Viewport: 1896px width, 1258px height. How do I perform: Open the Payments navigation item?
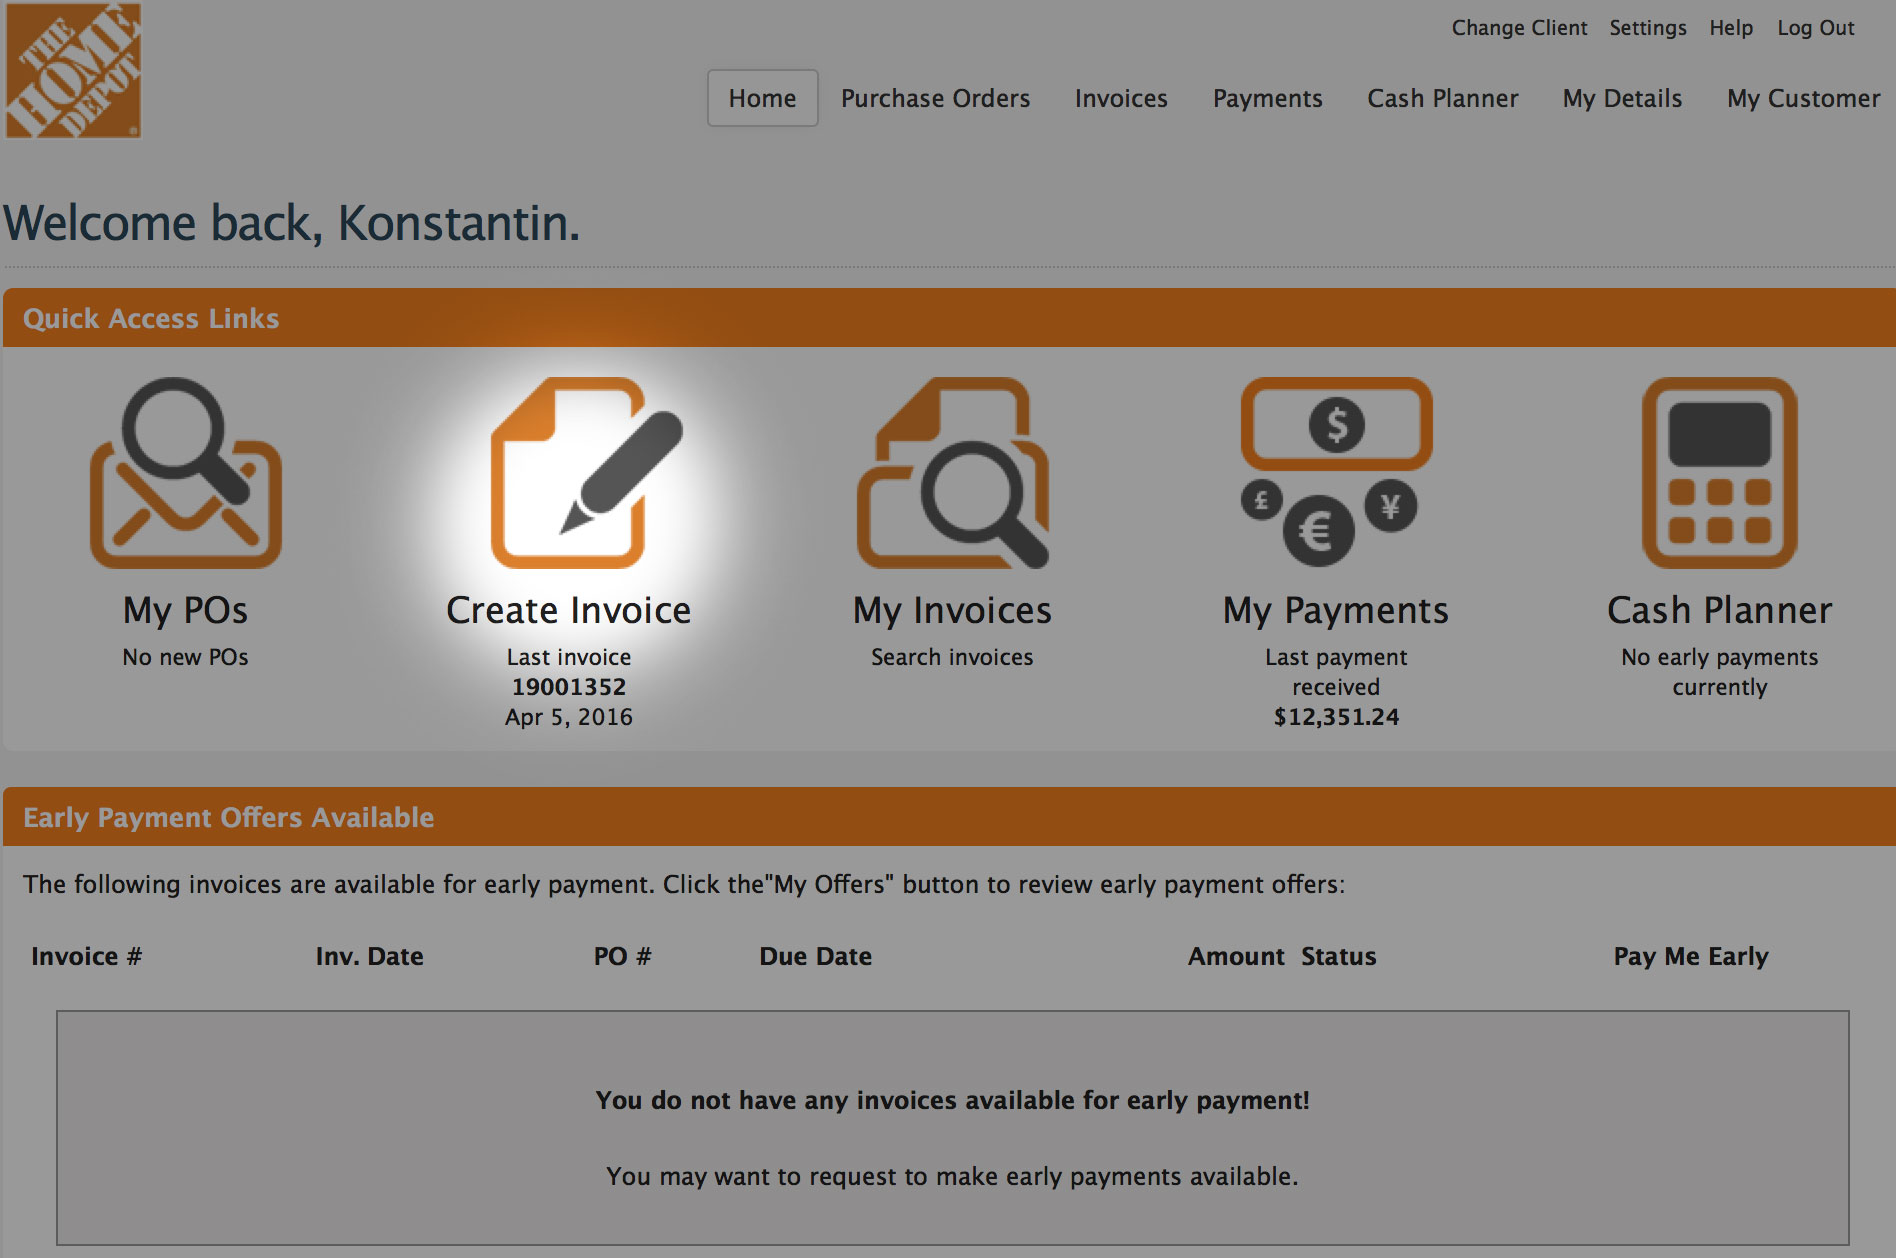(1267, 98)
